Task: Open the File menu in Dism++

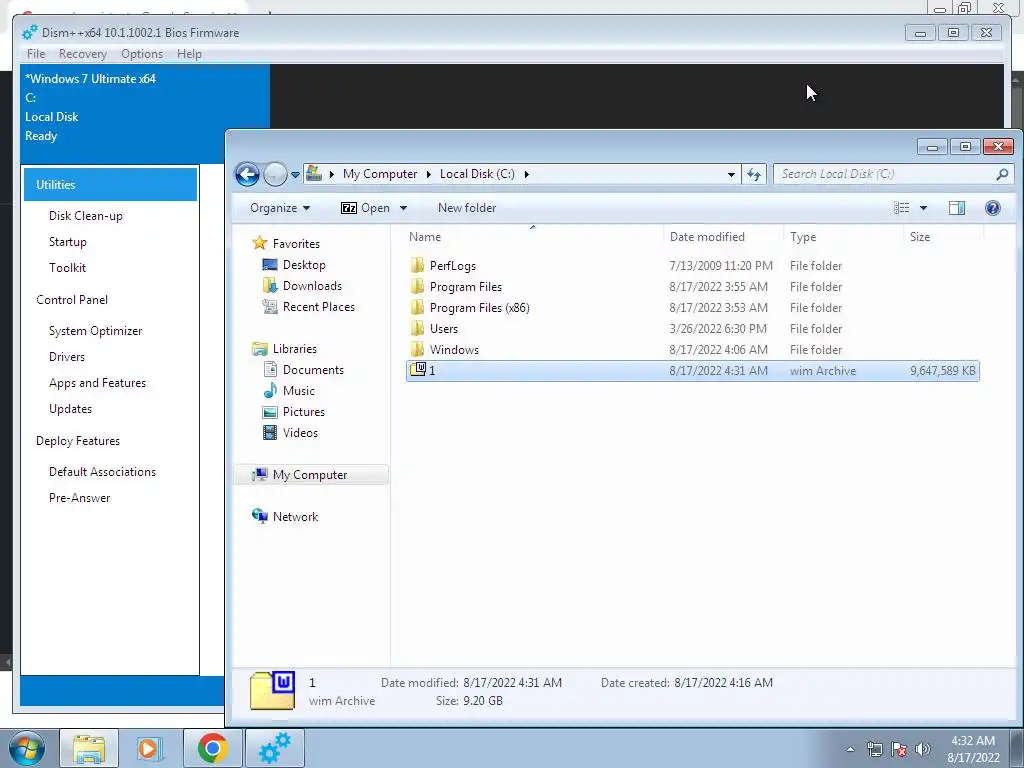Action: click(x=36, y=54)
